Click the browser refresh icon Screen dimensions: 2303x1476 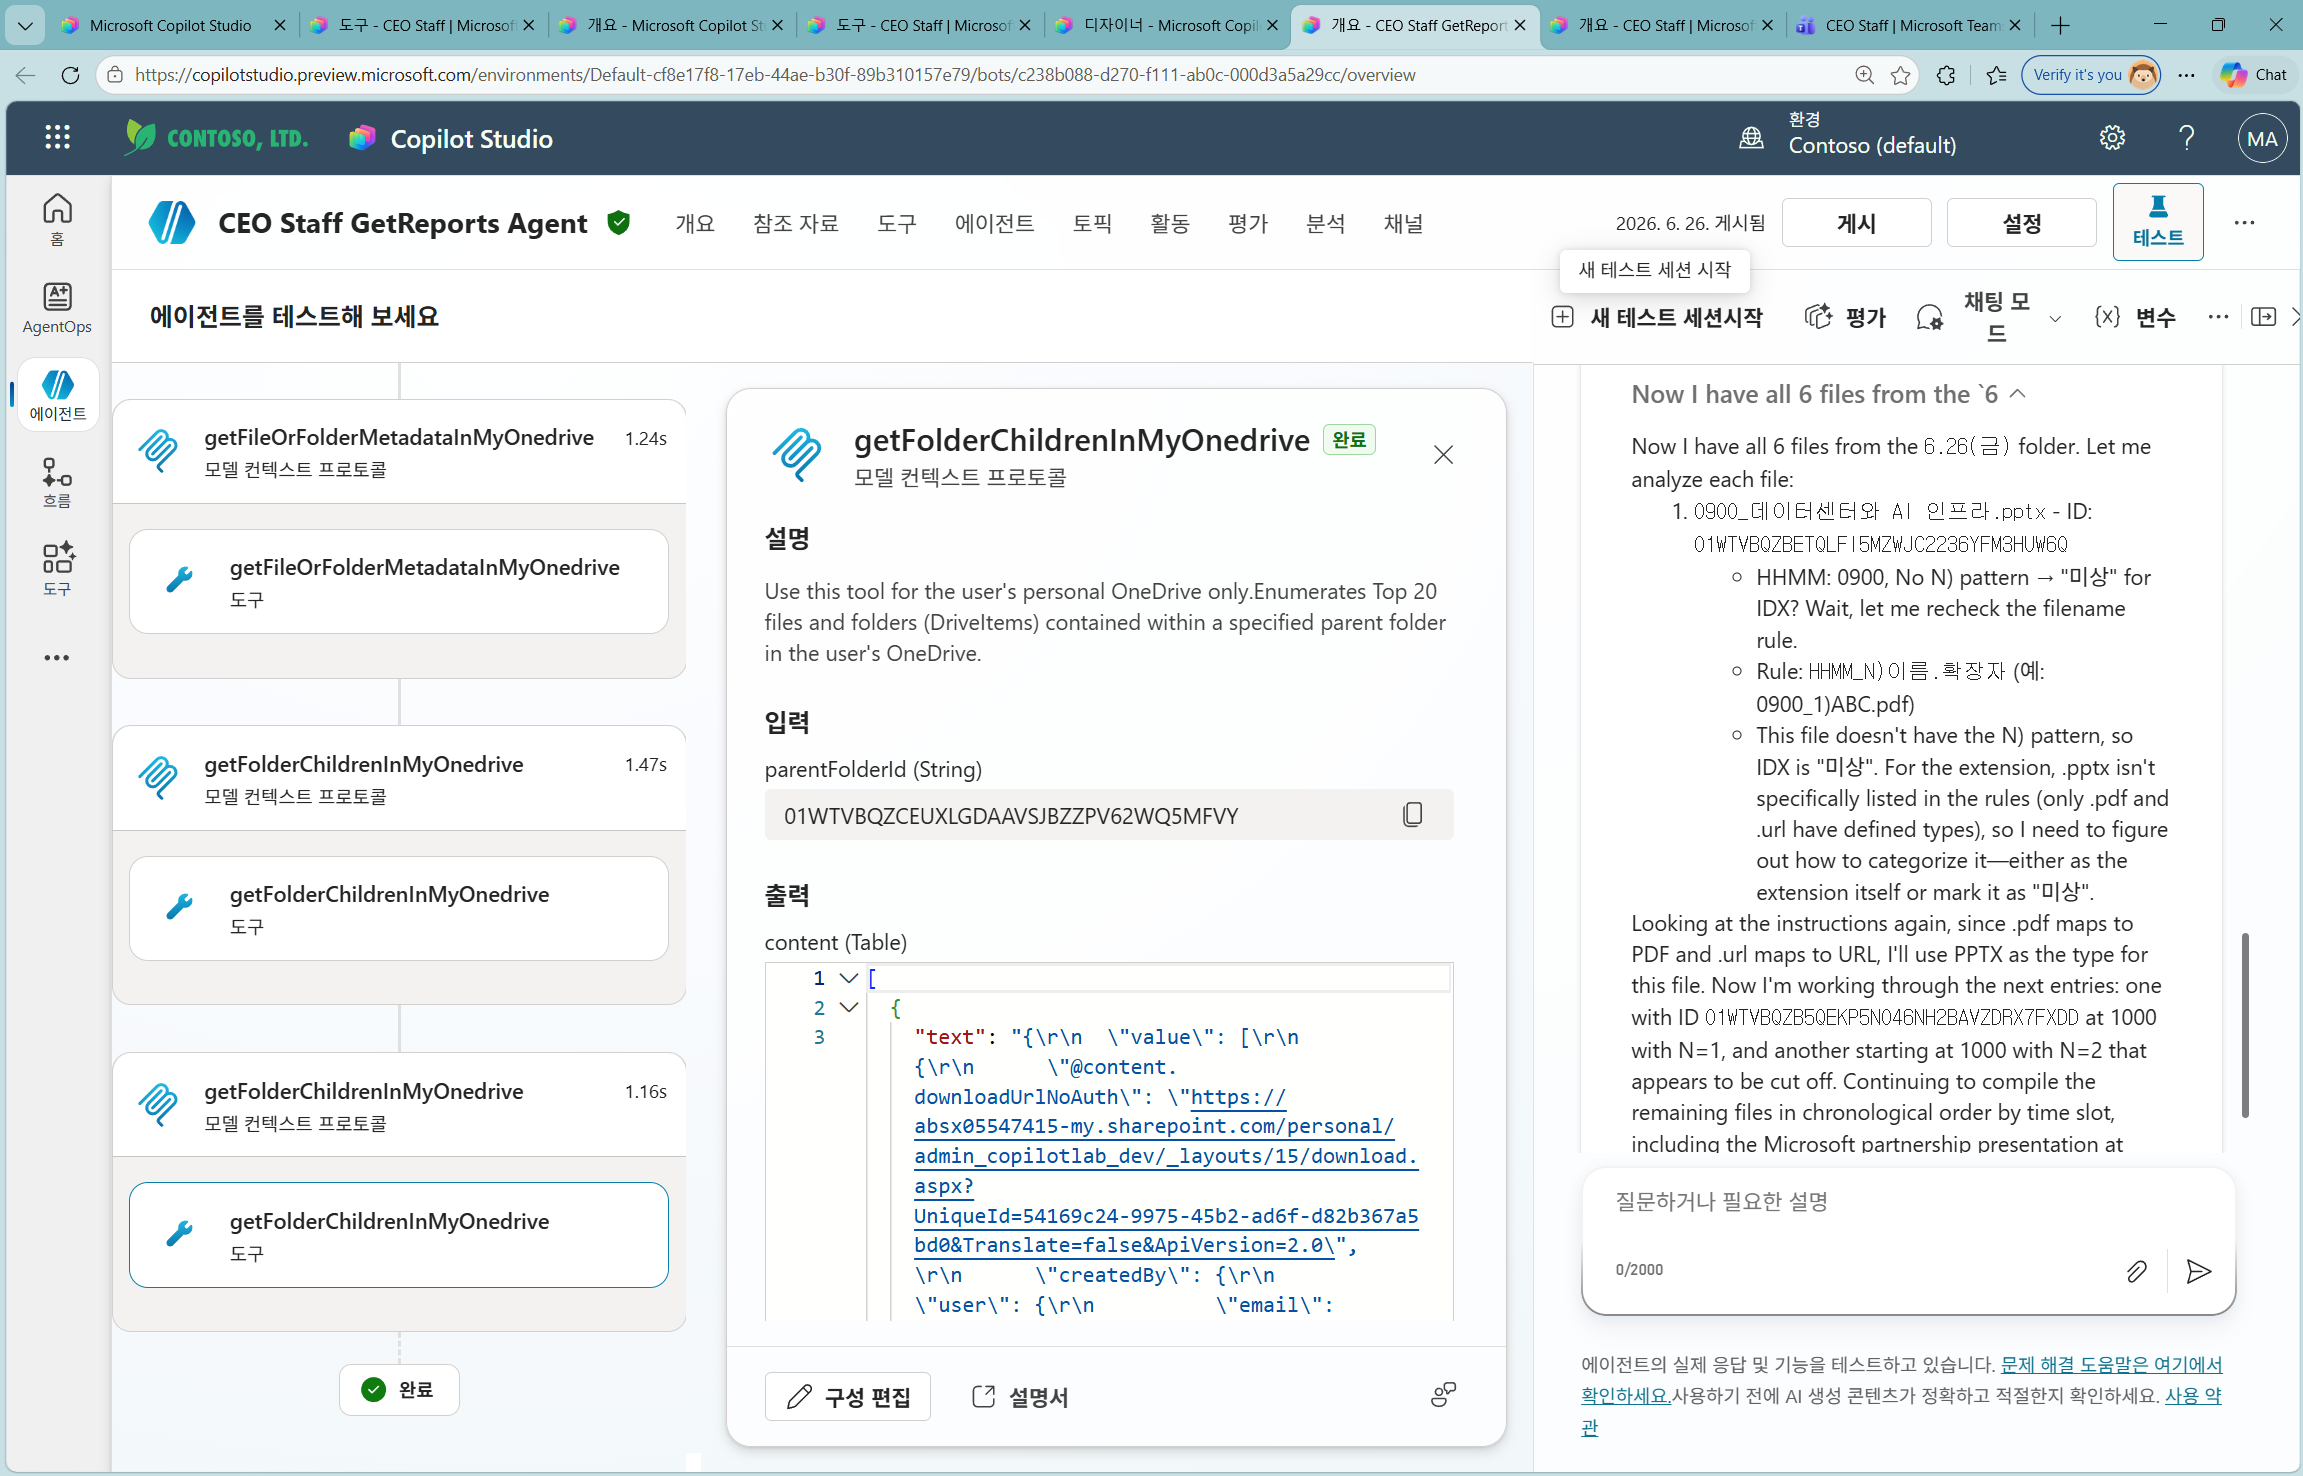pos(70,75)
